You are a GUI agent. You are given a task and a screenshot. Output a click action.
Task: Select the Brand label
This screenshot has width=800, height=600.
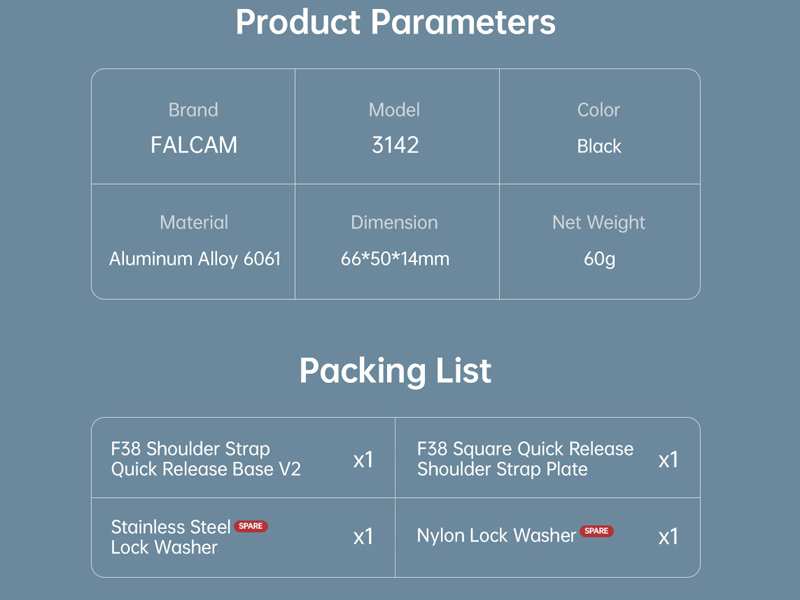coord(193,110)
